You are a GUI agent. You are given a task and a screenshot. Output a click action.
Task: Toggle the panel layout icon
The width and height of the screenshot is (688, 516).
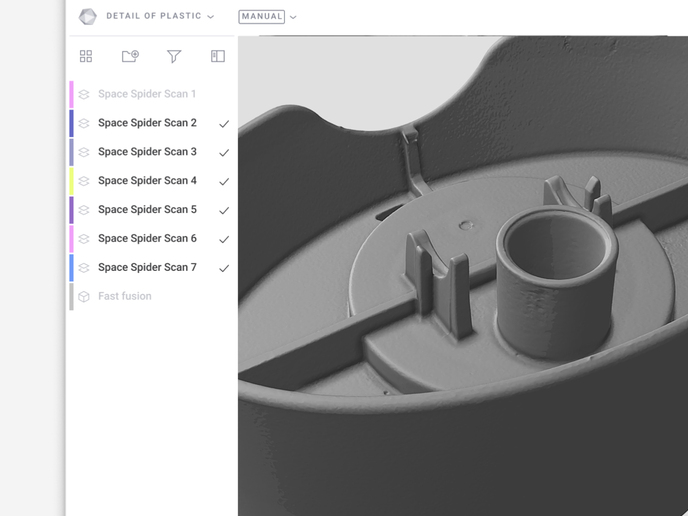coord(218,57)
